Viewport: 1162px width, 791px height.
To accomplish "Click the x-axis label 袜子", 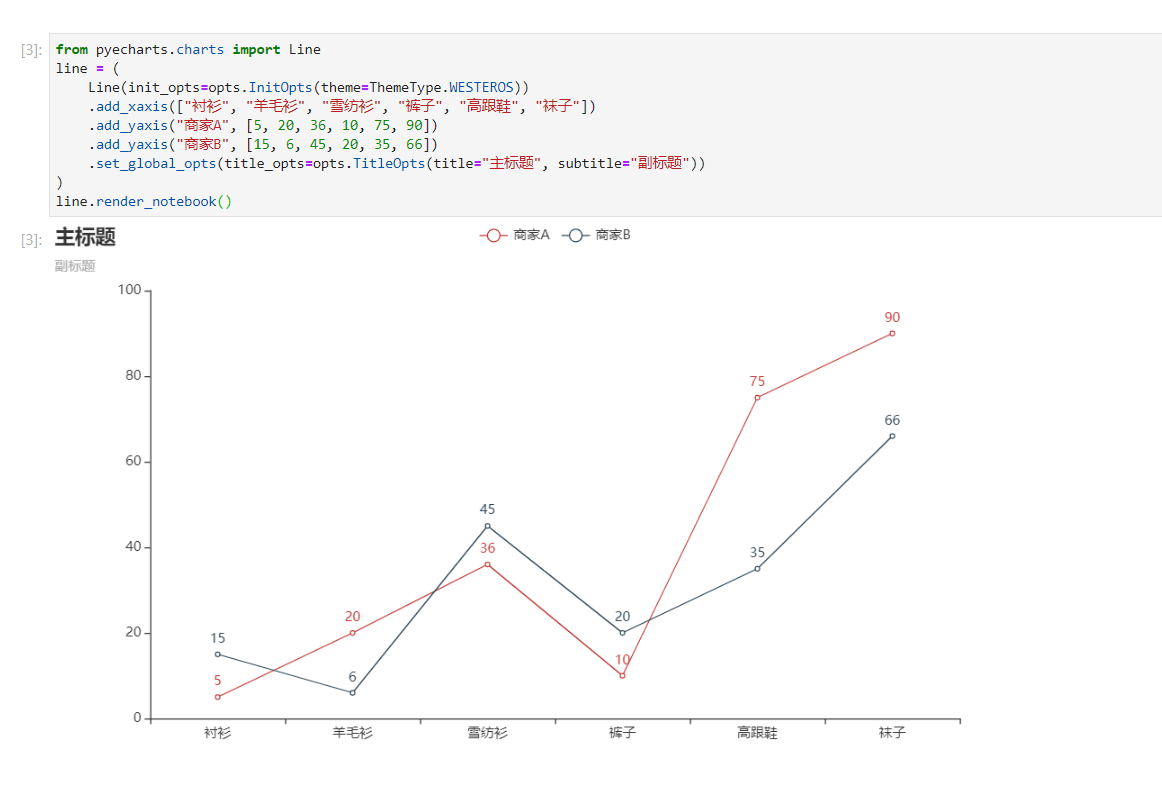I will [892, 732].
